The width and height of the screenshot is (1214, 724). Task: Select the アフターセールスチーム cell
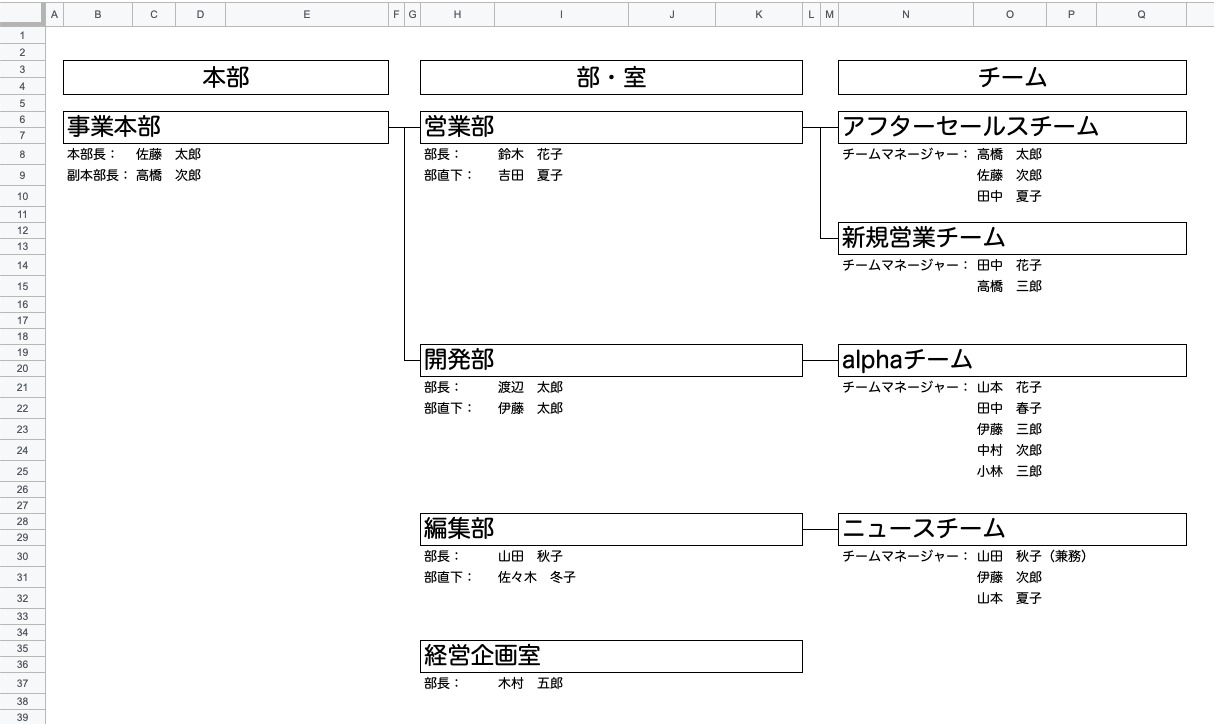(x=1011, y=127)
